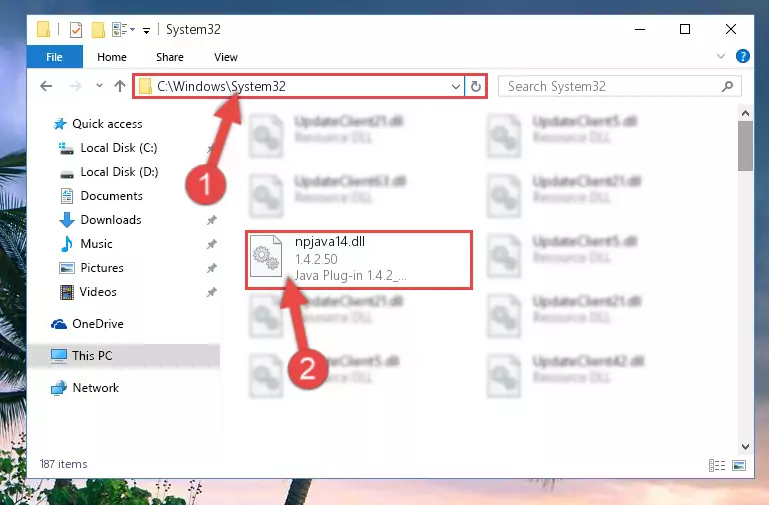Click the Downloads blue arrow icon
This screenshot has width=769, height=505.
click(67, 220)
